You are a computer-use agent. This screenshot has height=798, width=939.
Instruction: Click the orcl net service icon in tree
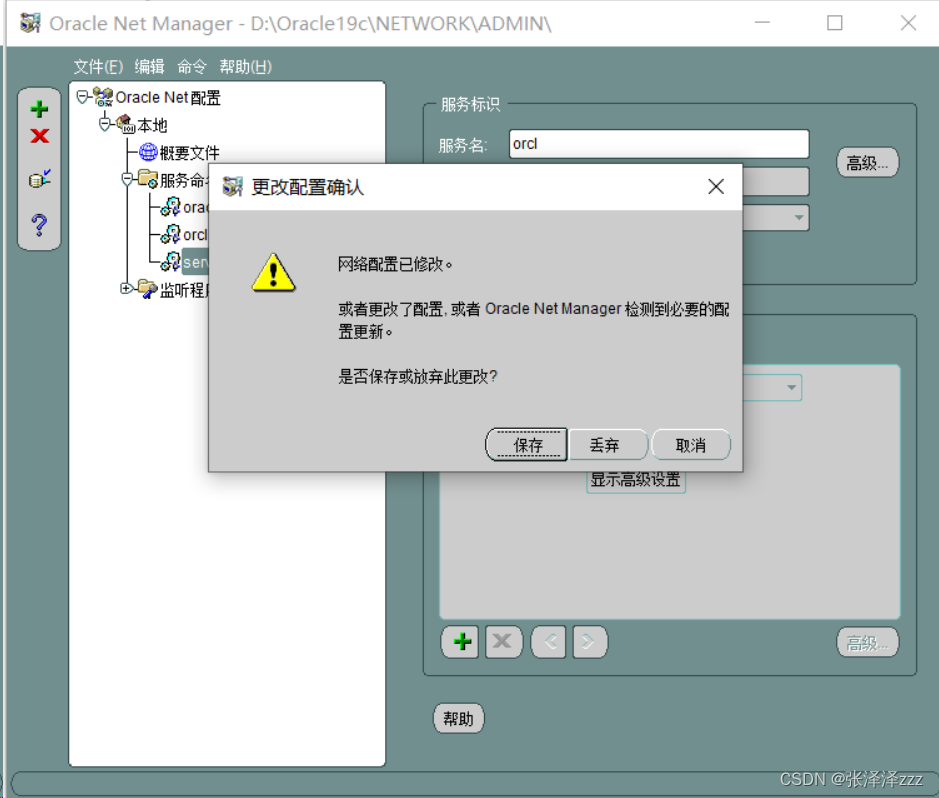click(x=171, y=234)
